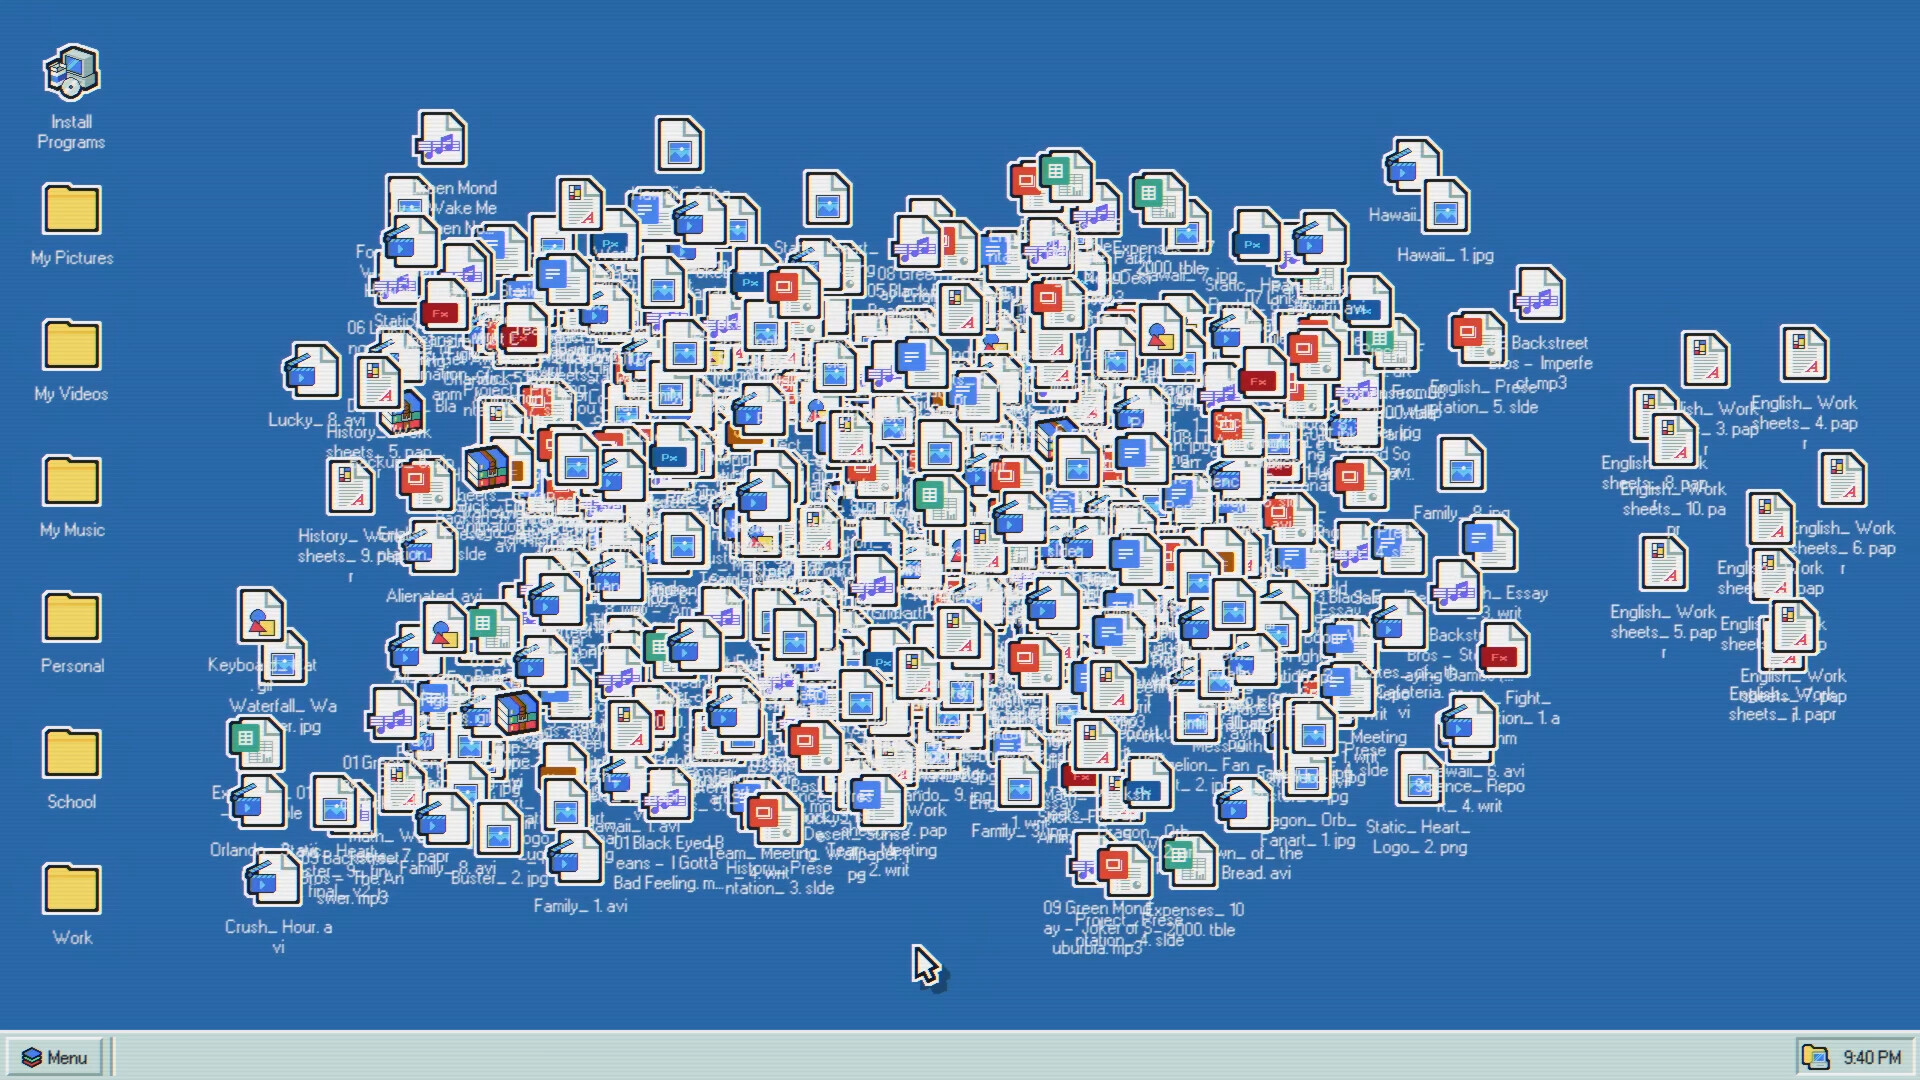
Task: Select the Hawaii_ 1.jpg image file
Action: pyautogui.click(x=1446, y=207)
